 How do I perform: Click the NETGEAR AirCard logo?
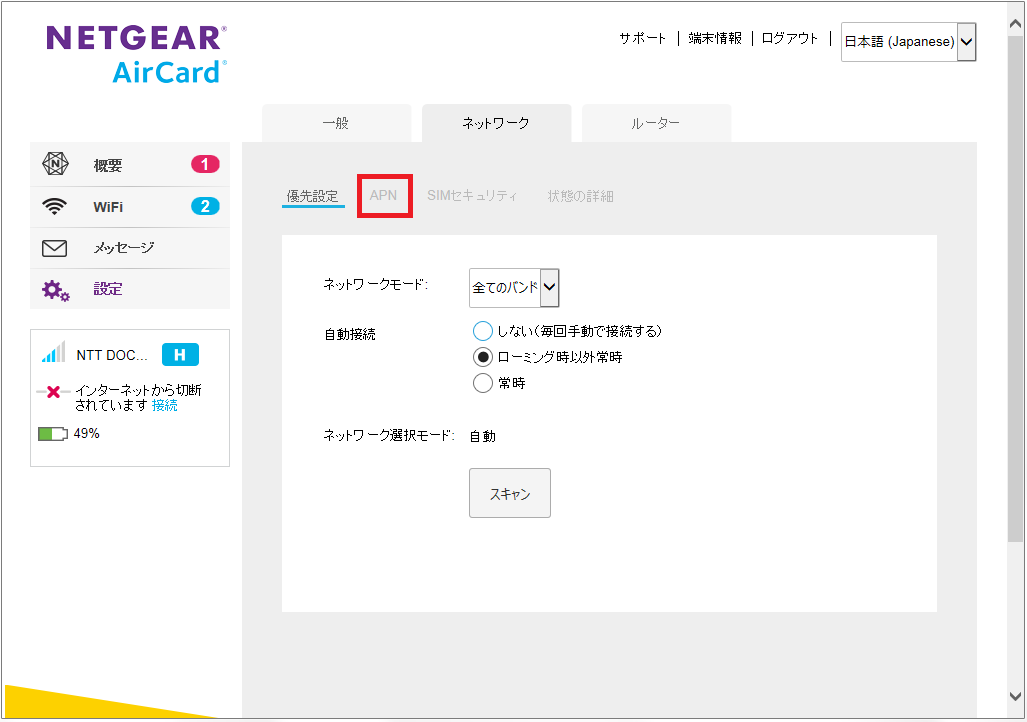(136, 55)
